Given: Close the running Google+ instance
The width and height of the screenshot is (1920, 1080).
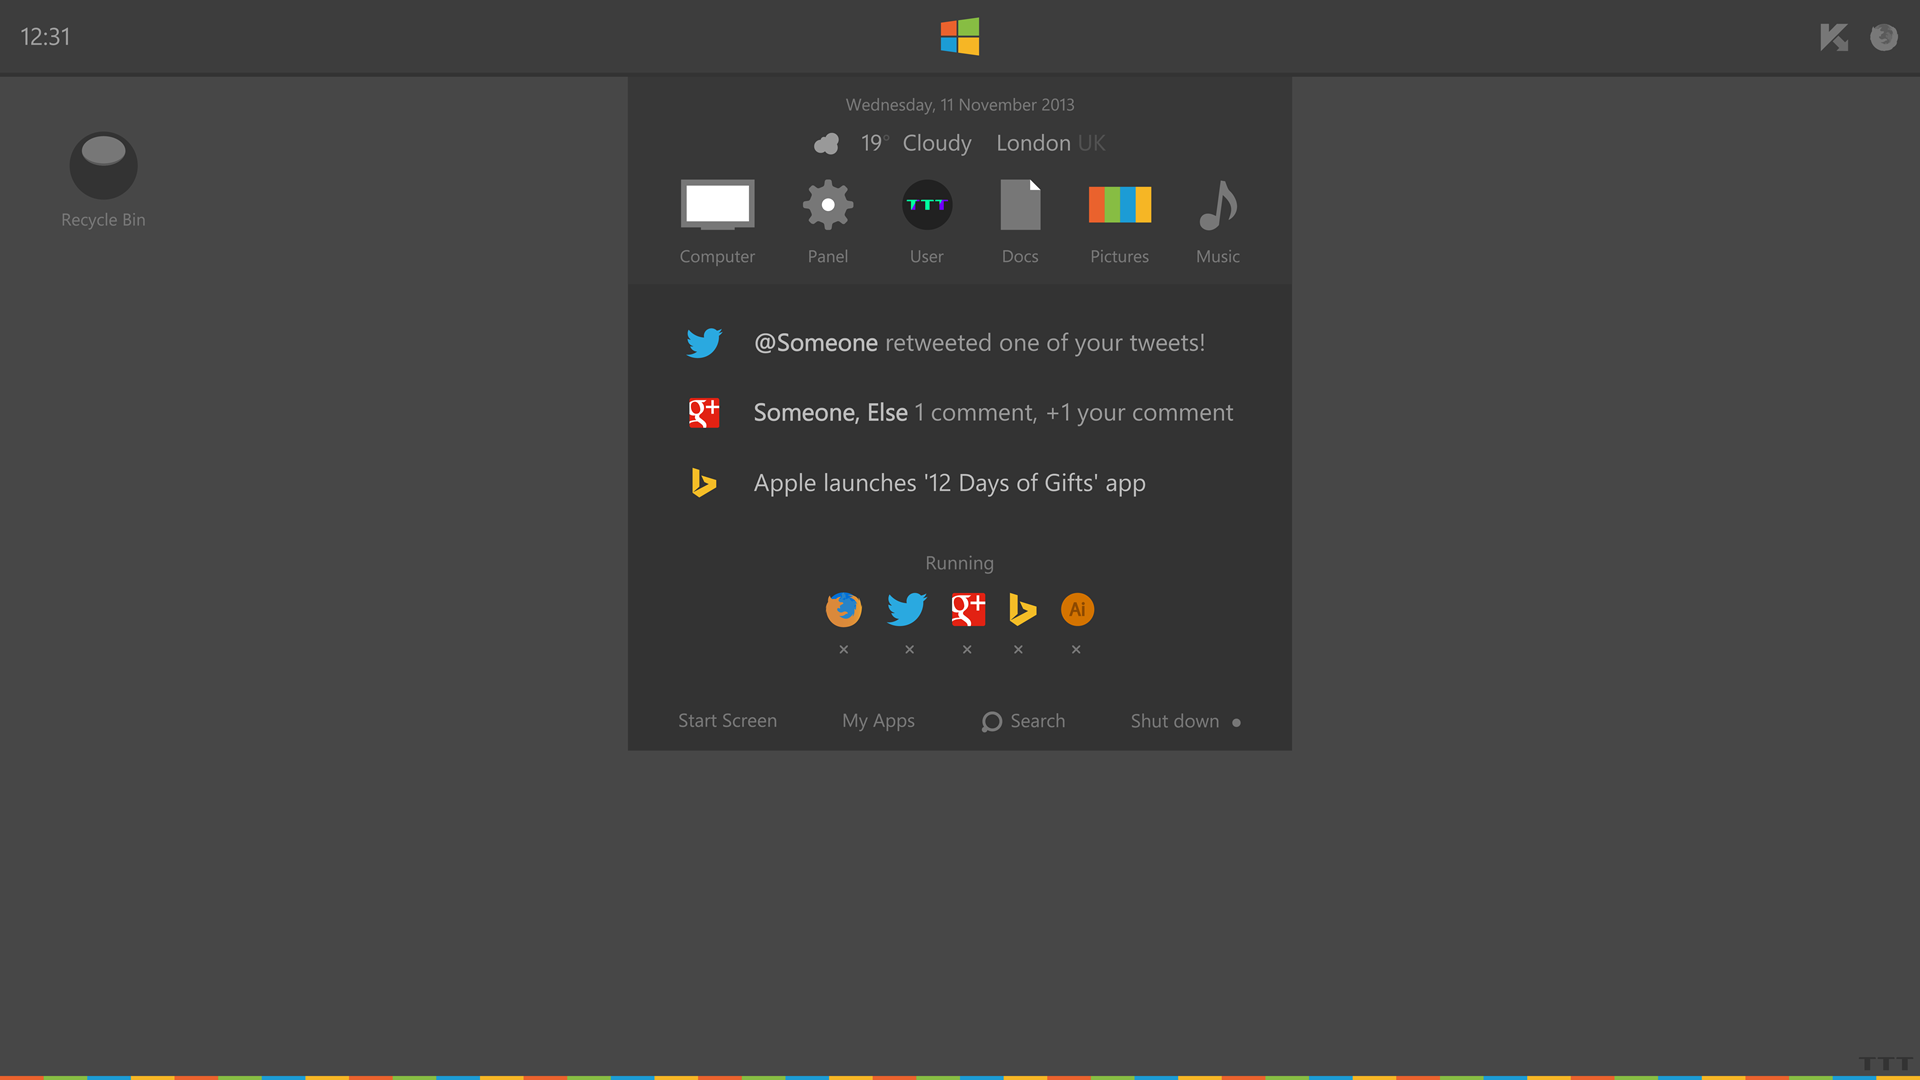Looking at the screenshot, I should point(965,649).
